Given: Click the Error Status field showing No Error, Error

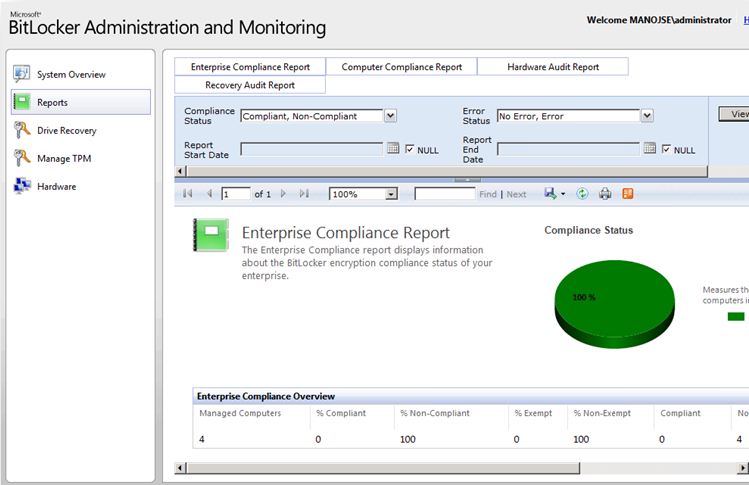Looking at the screenshot, I should click(568, 116).
